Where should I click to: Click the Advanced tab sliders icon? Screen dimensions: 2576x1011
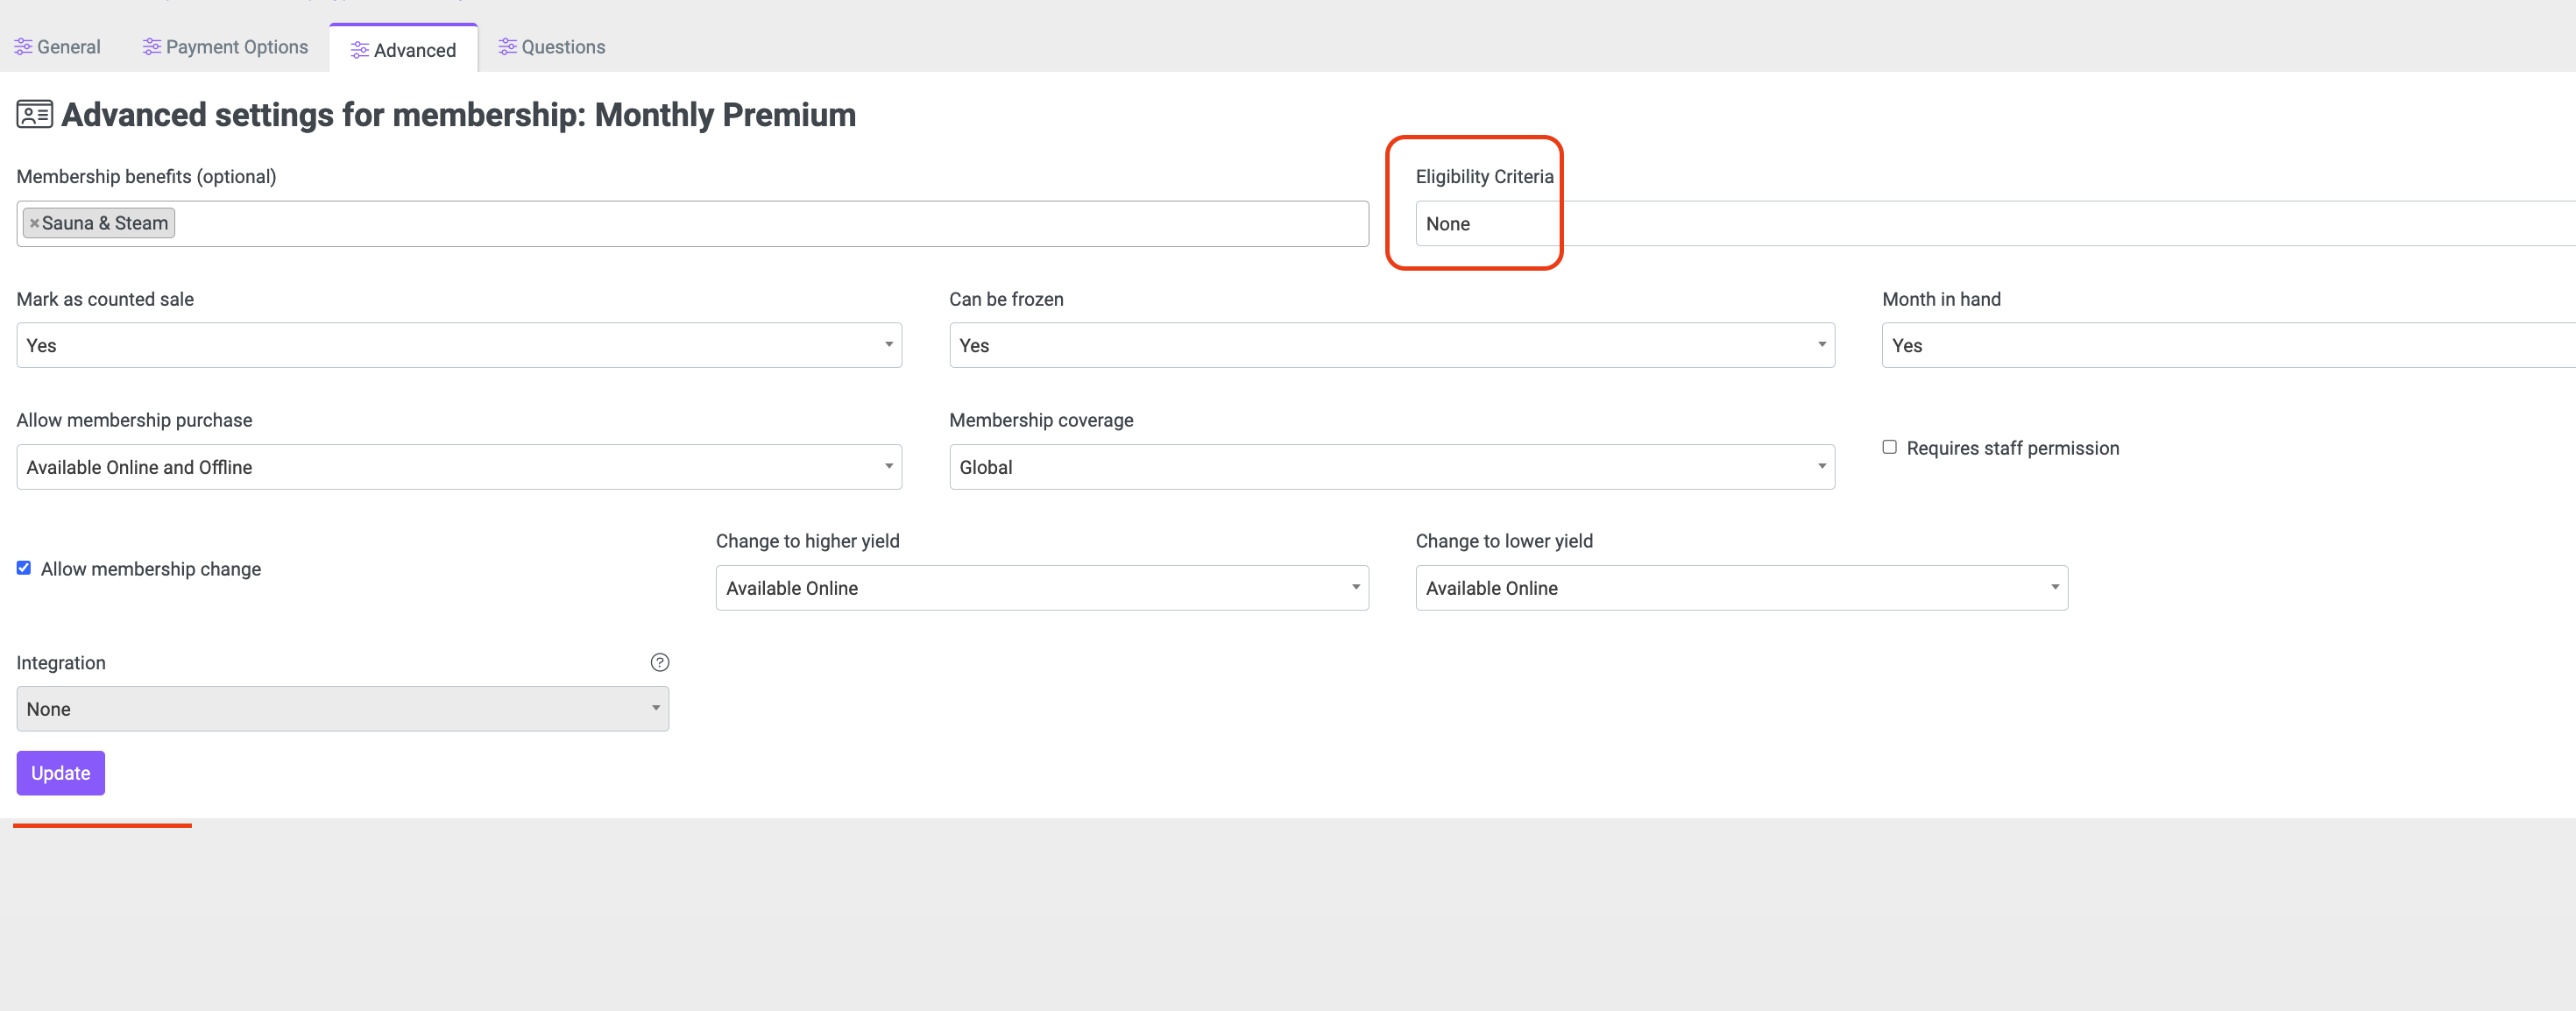tap(360, 50)
